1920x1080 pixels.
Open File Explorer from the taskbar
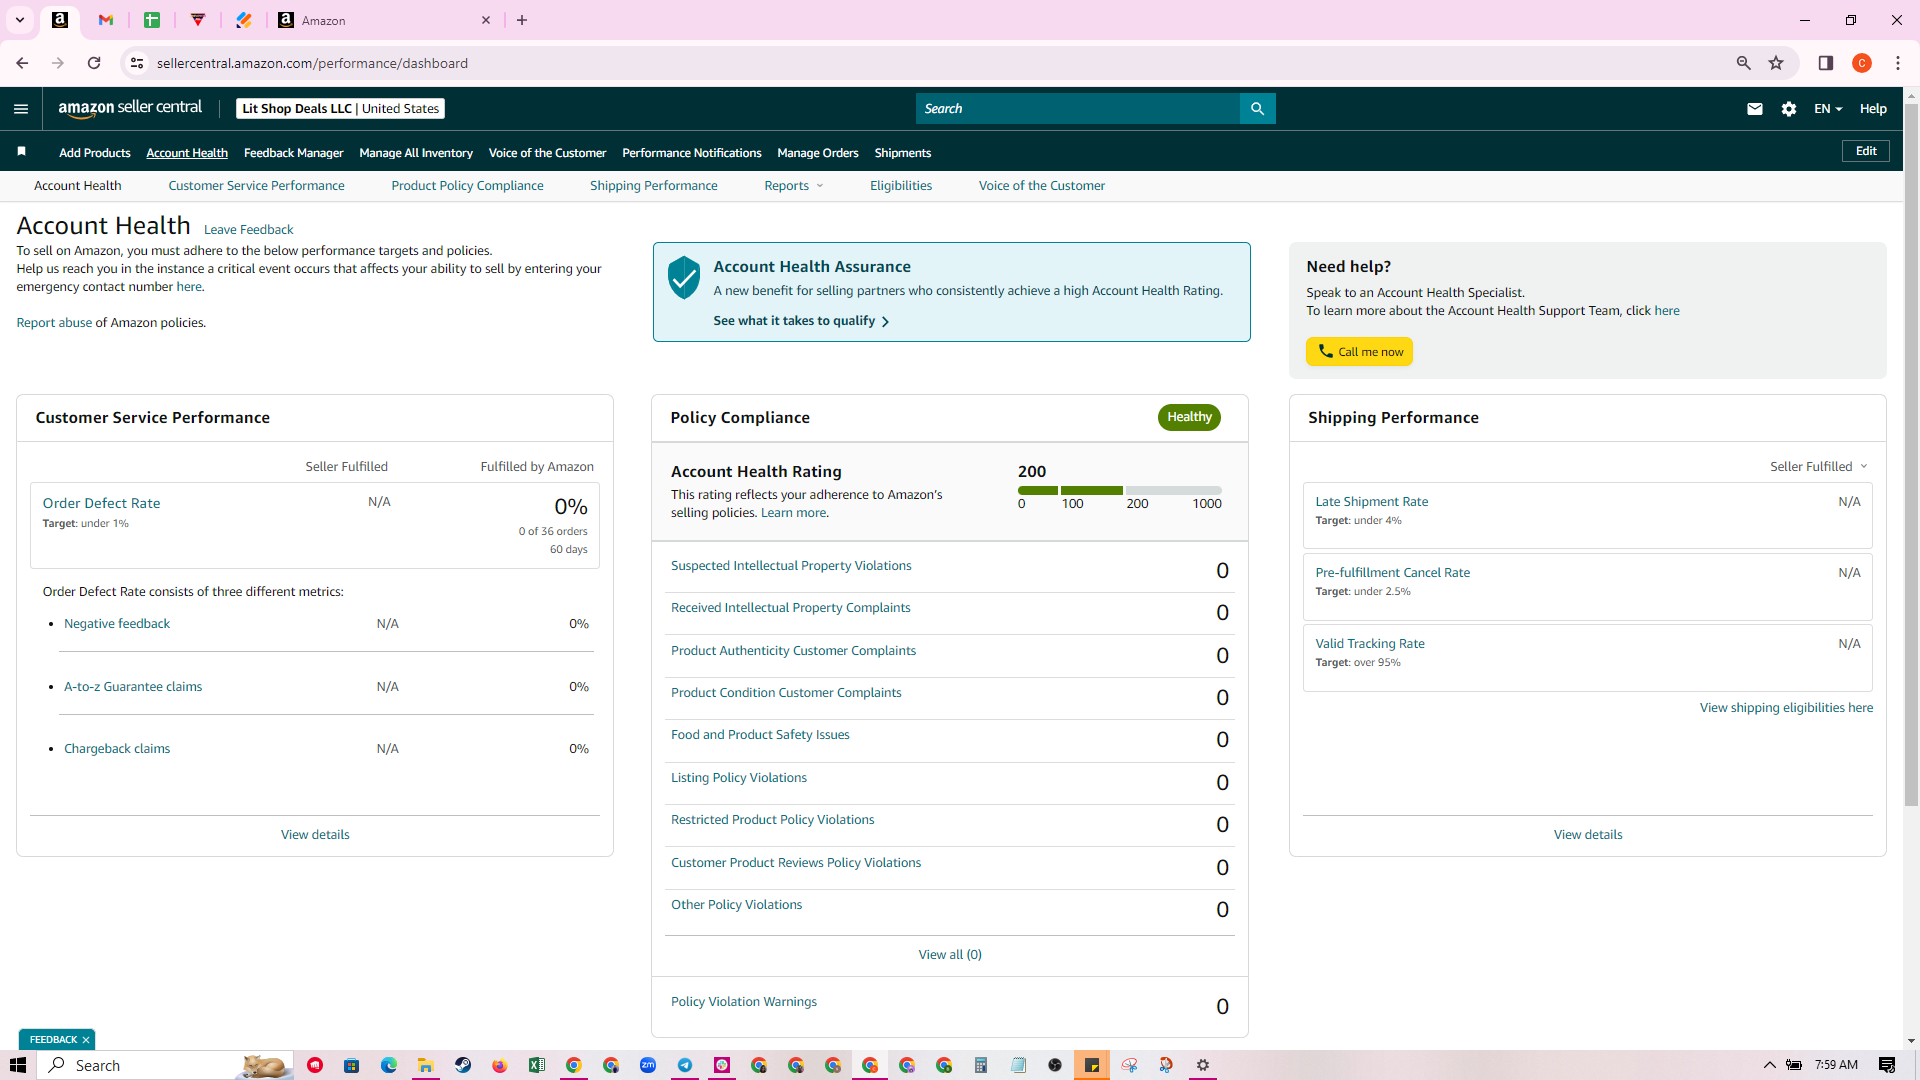[426, 1065]
